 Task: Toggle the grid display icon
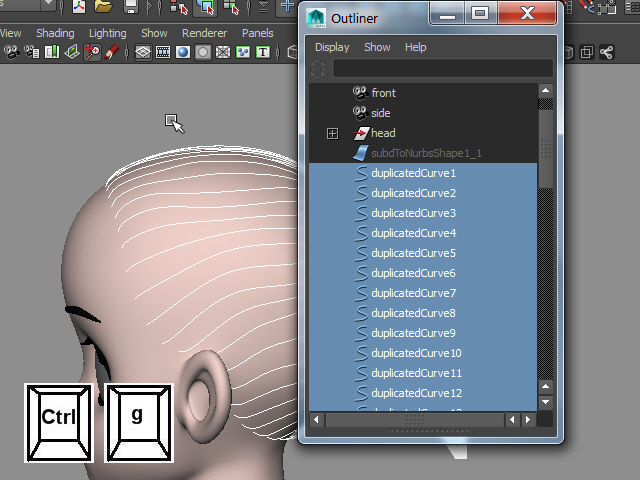[x=143, y=51]
